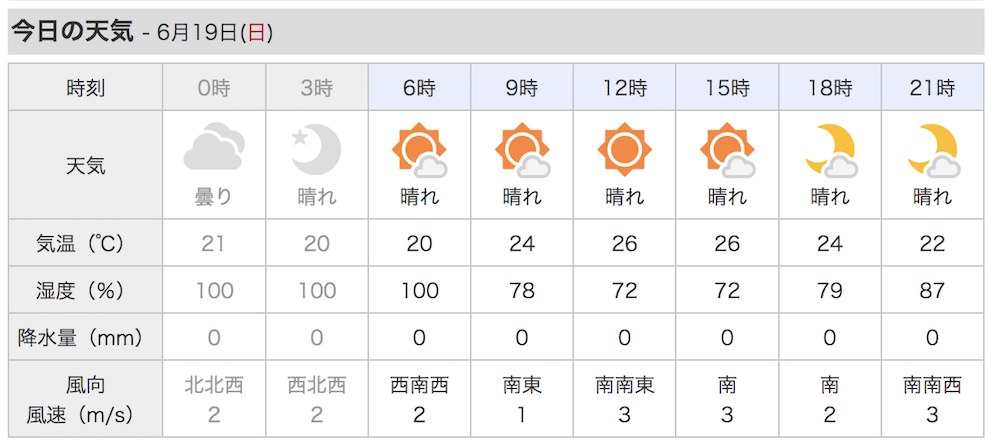The width and height of the screenshot is (1000, 444).
Task: Click the cloudy icon at 0時
Action: click(x=214, y=149)
